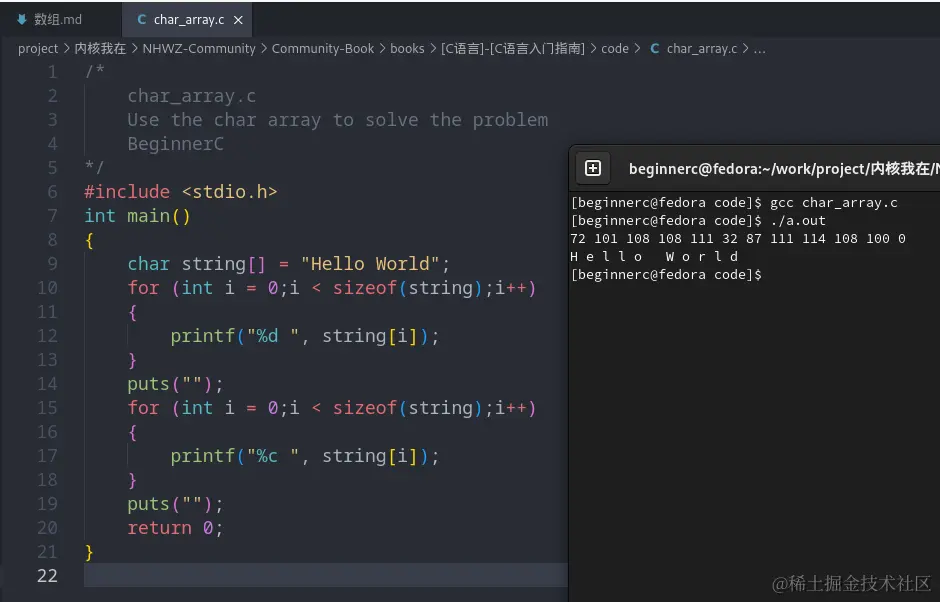Viewport: 940px width, 602px height.
Task: Open the NHWZ-Community breadcrumb segment
Action: tap(198, 49)
